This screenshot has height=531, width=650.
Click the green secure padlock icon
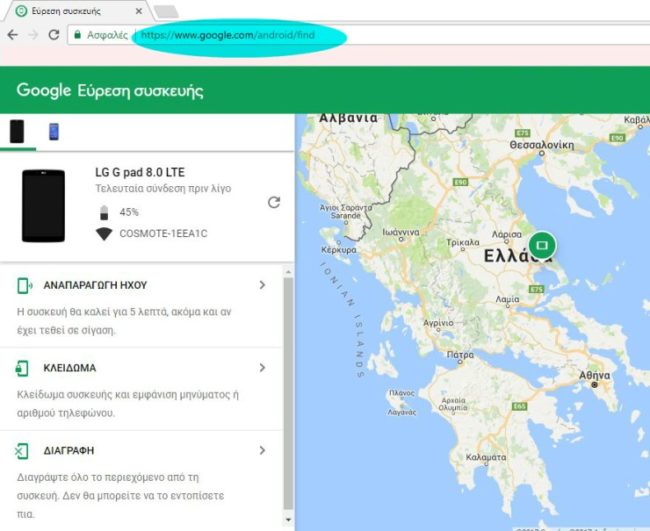pyautogui.click(x=77, y=34)
